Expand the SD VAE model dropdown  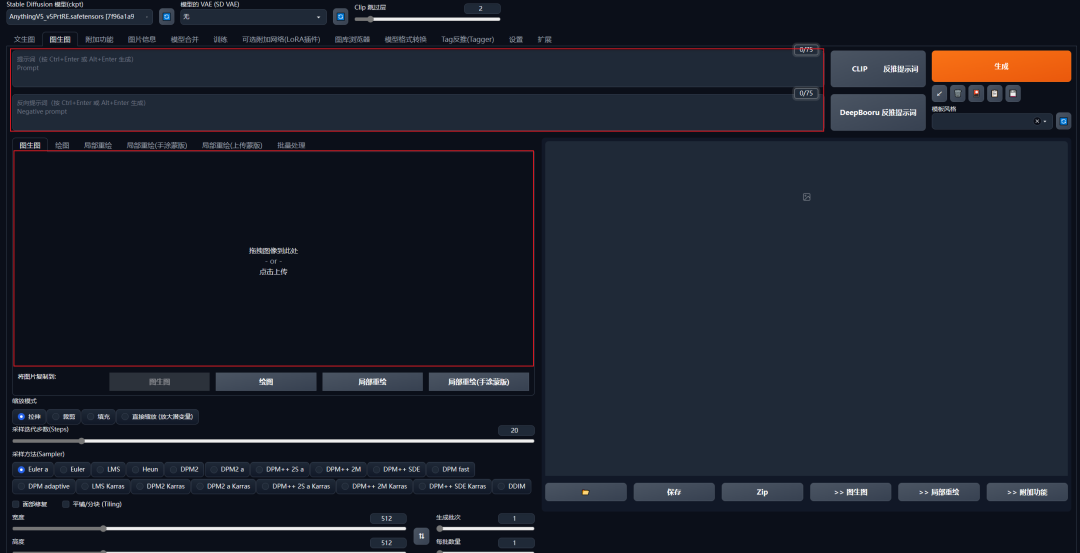pyautogui.click(x=253, y=17)
